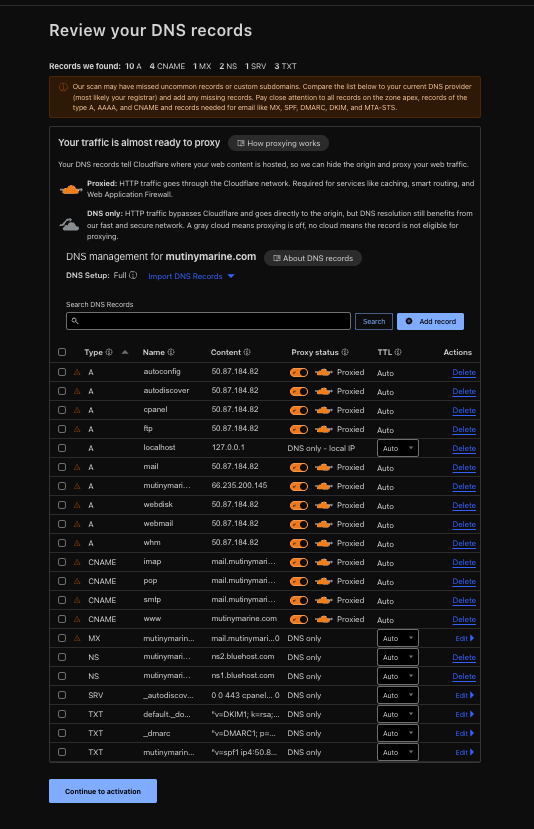Image resolution: width=534 pixels, height=829 pixels.
Task: Click the Add record button
Action: tap(430, 321)
